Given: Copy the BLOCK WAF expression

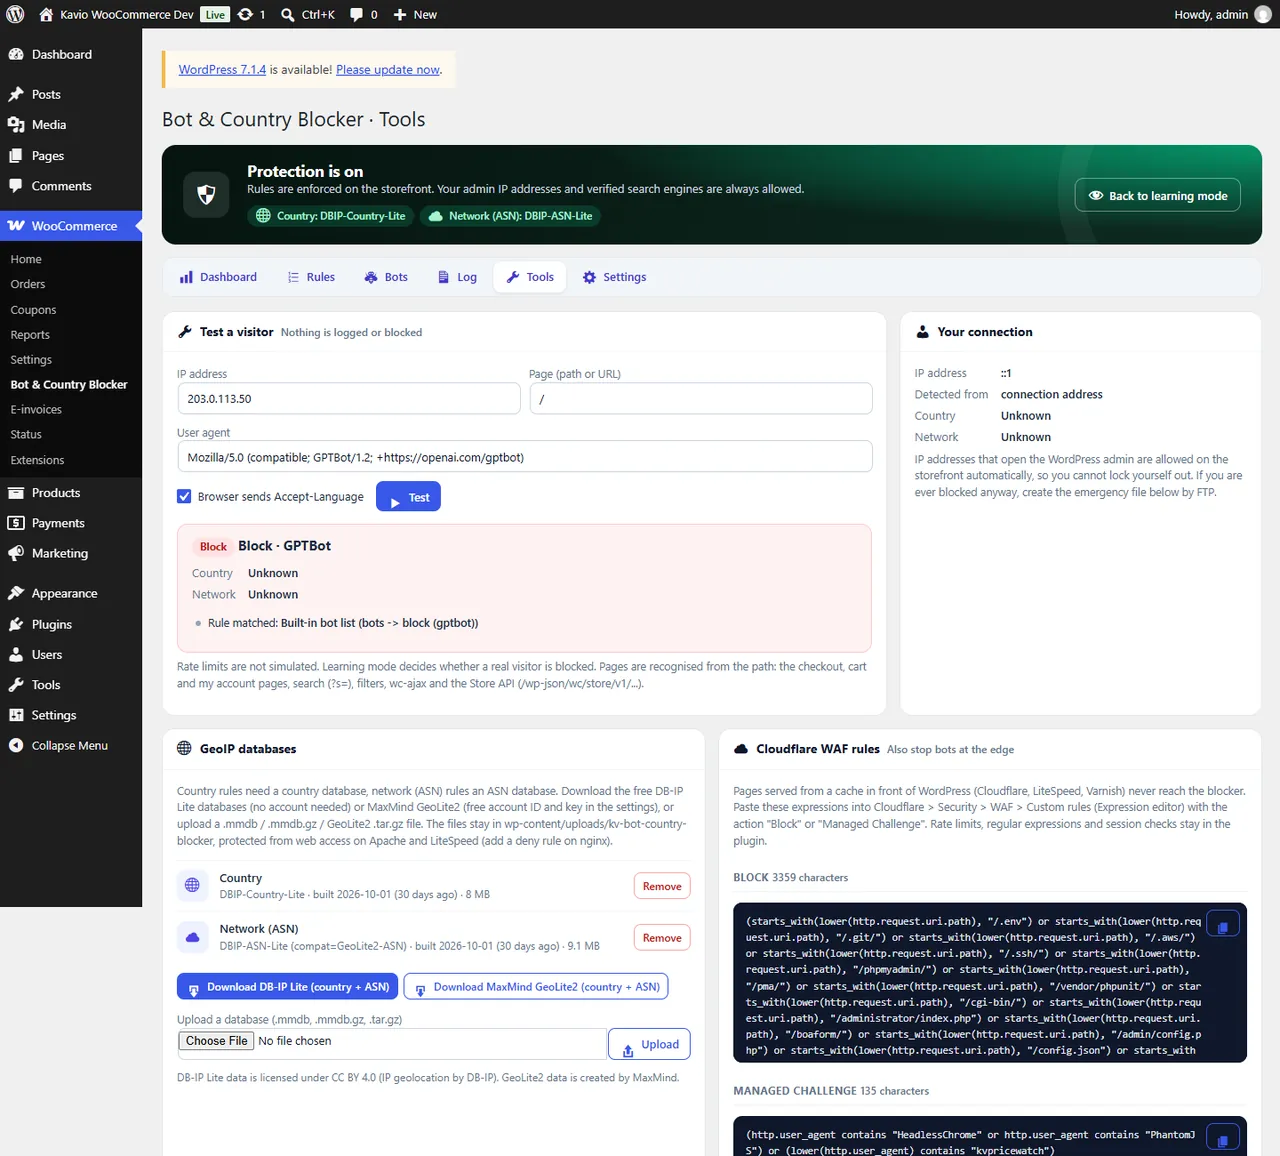Looking at the screenshot, I should [x=1223, y=925].
